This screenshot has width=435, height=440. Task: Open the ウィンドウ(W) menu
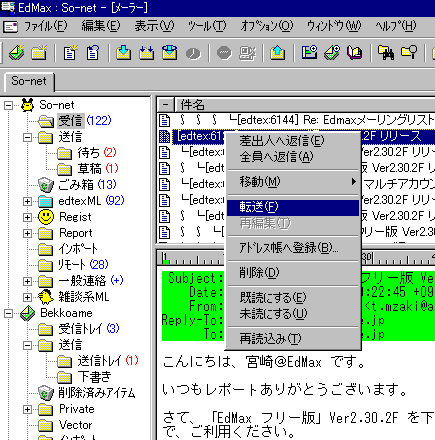[334, 26]
